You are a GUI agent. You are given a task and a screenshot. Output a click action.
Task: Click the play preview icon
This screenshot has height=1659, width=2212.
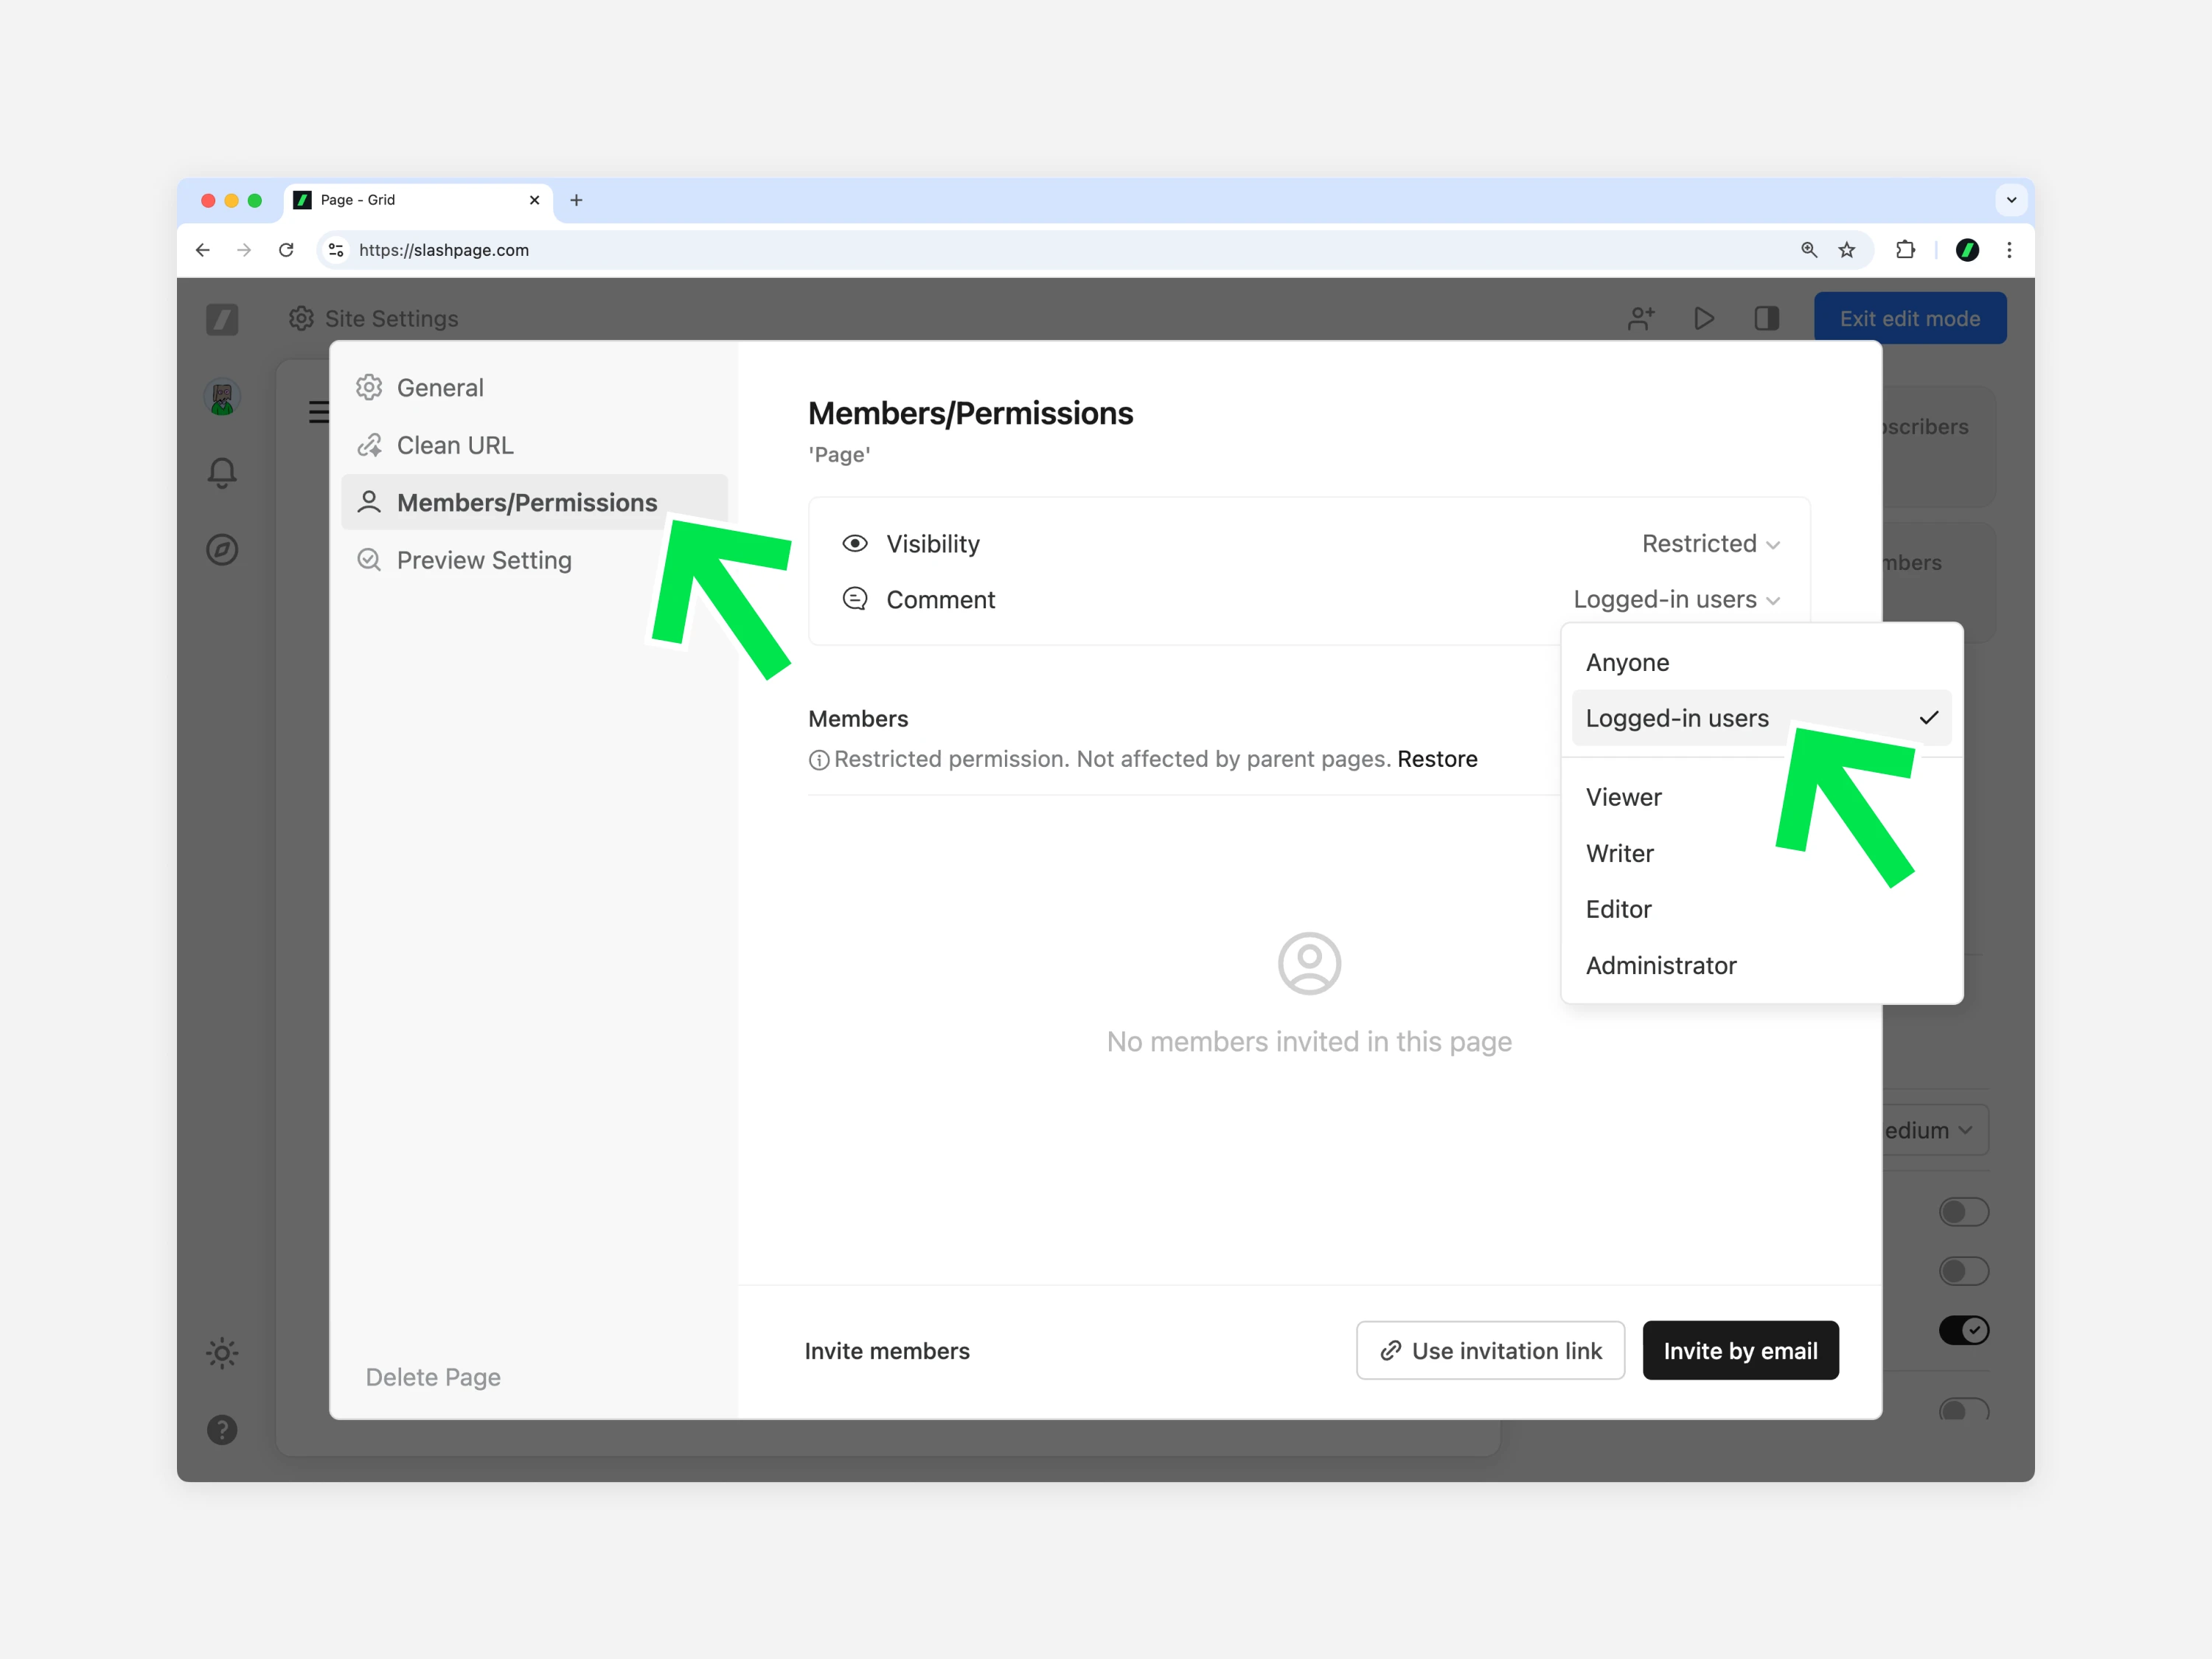[1704, 318]
